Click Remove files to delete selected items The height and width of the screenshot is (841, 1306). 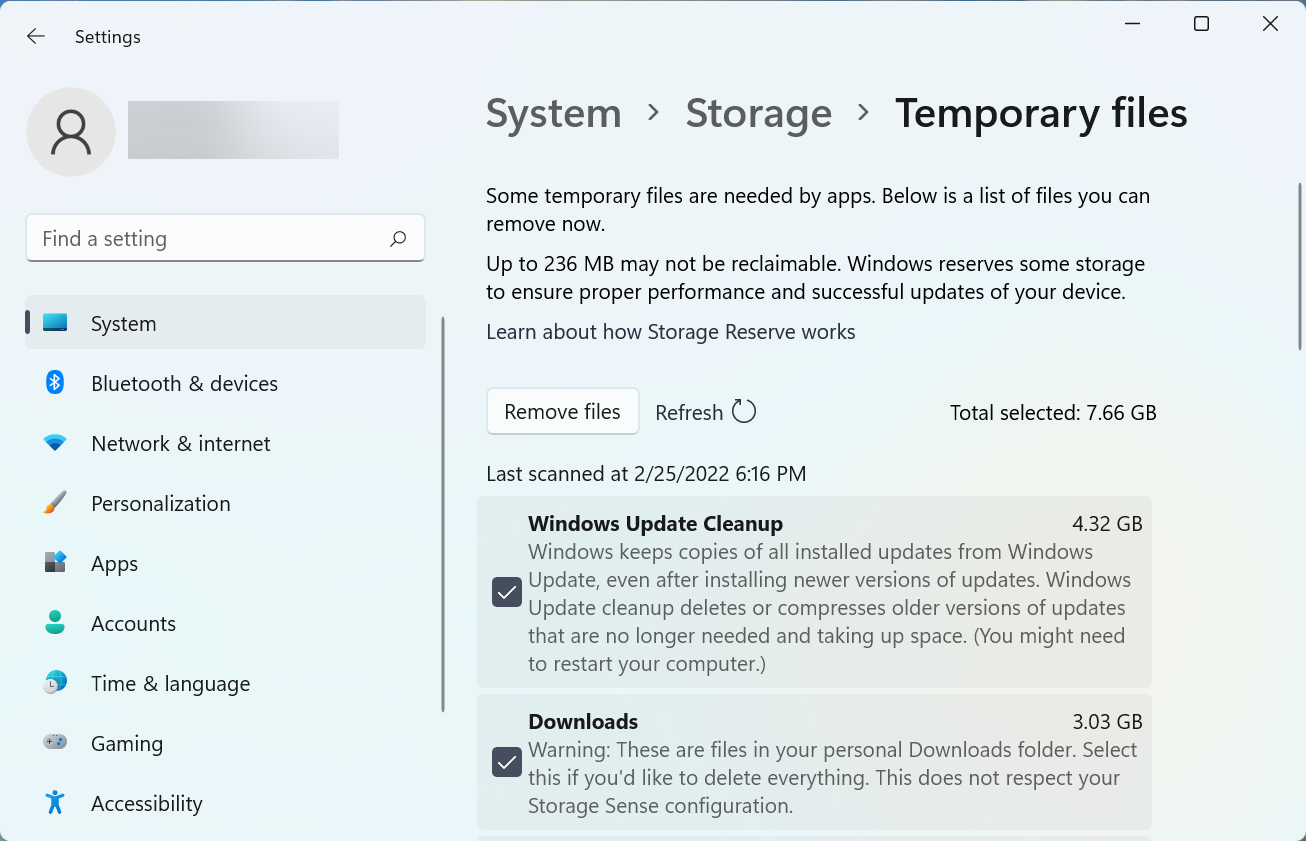(x=562, y=411)
